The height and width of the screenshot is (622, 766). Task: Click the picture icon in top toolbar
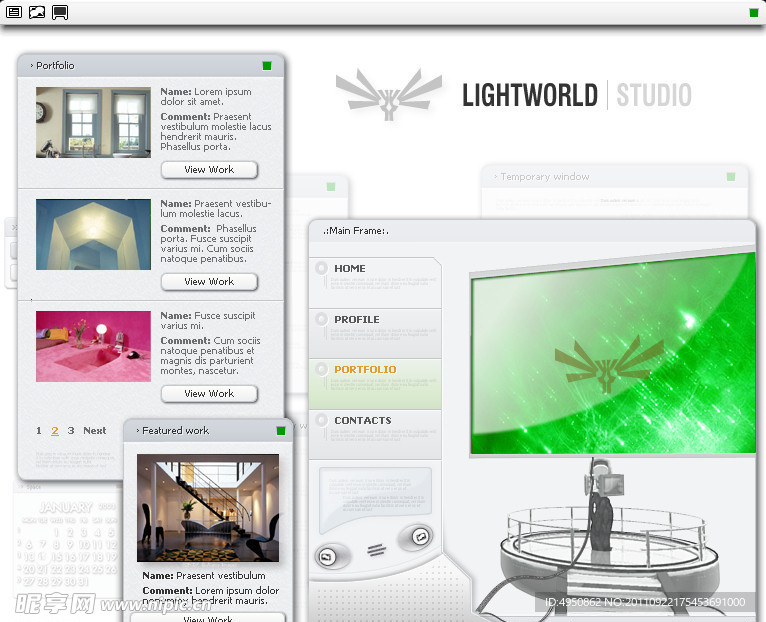click(37, 12)
